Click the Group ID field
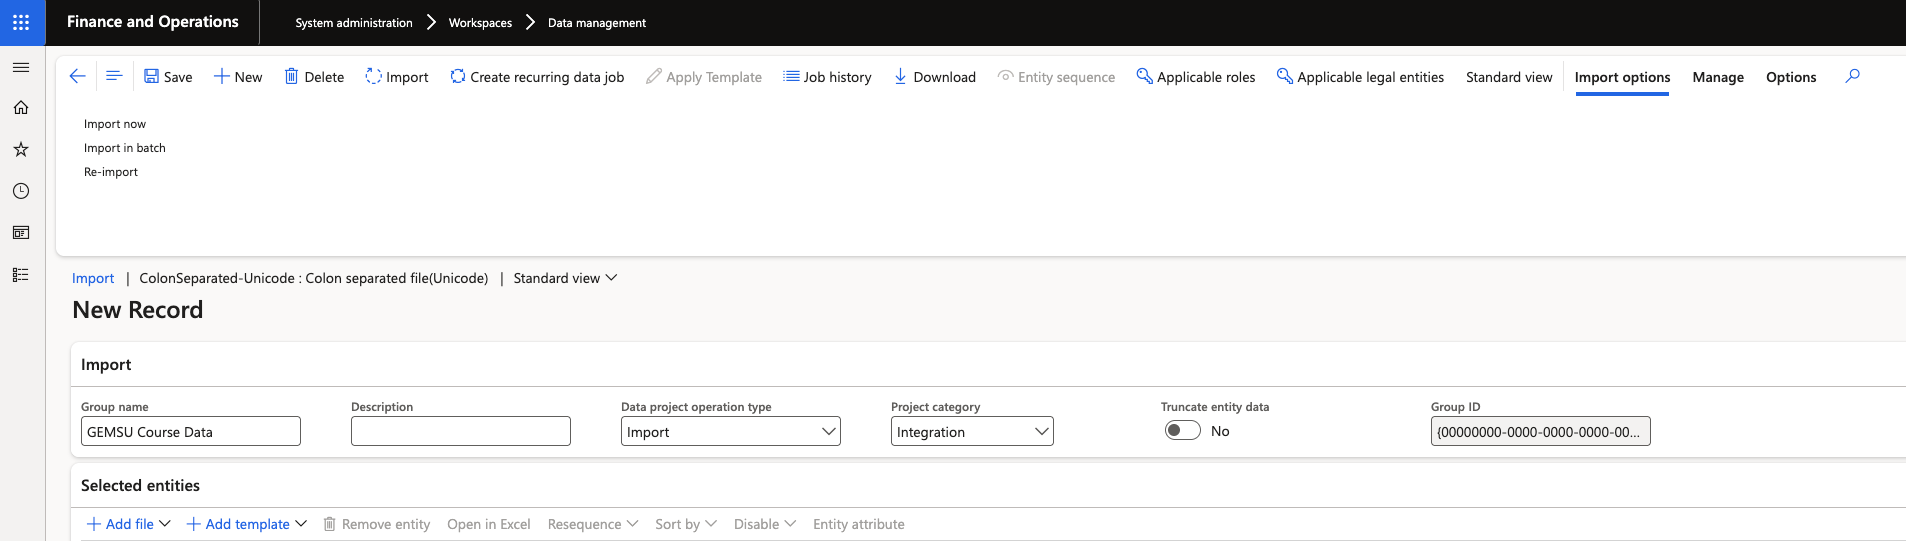Screen dimensions: 1906x541 (x=1540, y=431)
